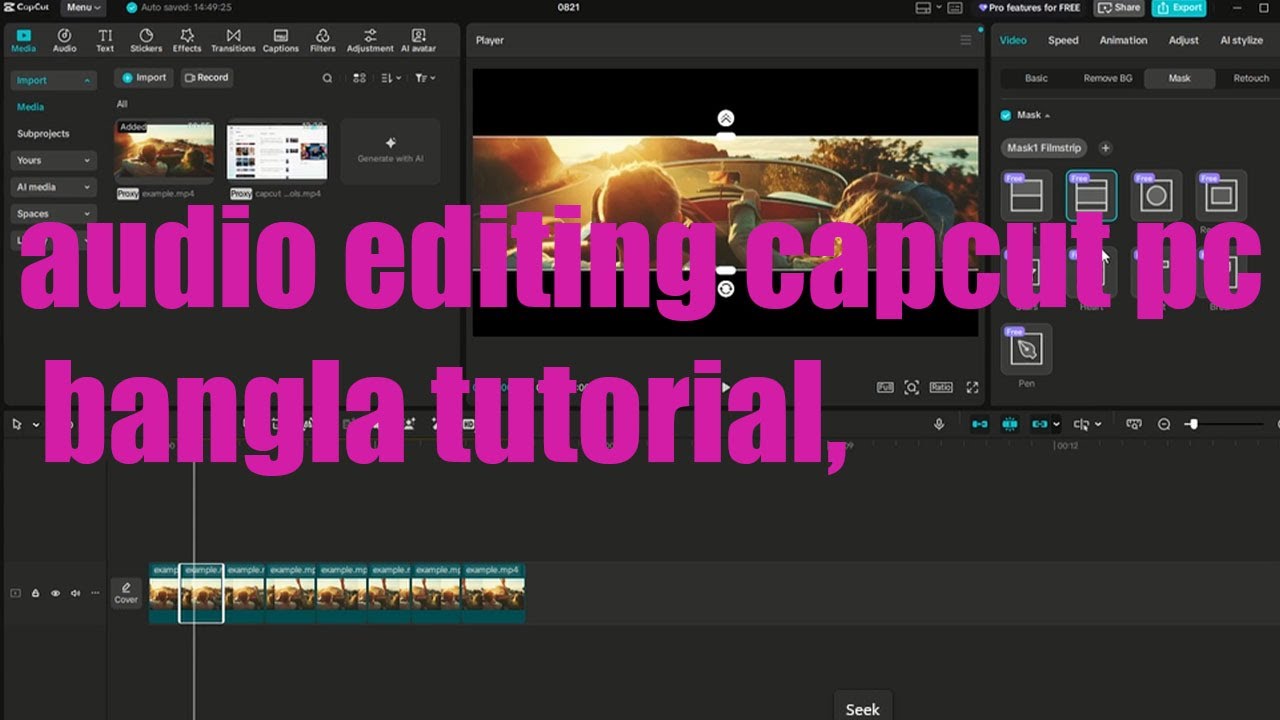Uncheck the Mask checkbox

tap(1006, 115)
